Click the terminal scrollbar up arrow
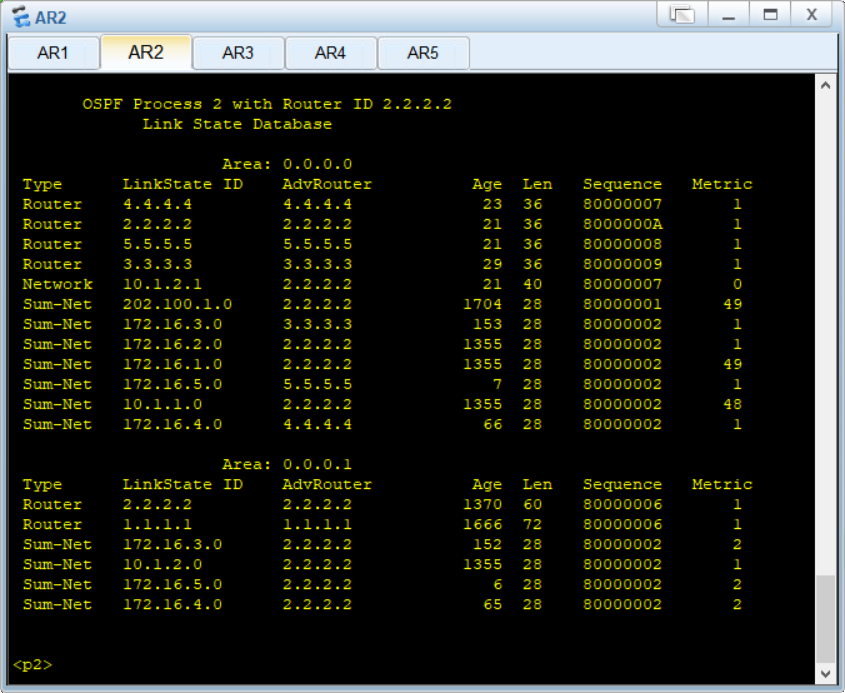The width and height of the screenshot is (845, 693). (x=826, y=85)
